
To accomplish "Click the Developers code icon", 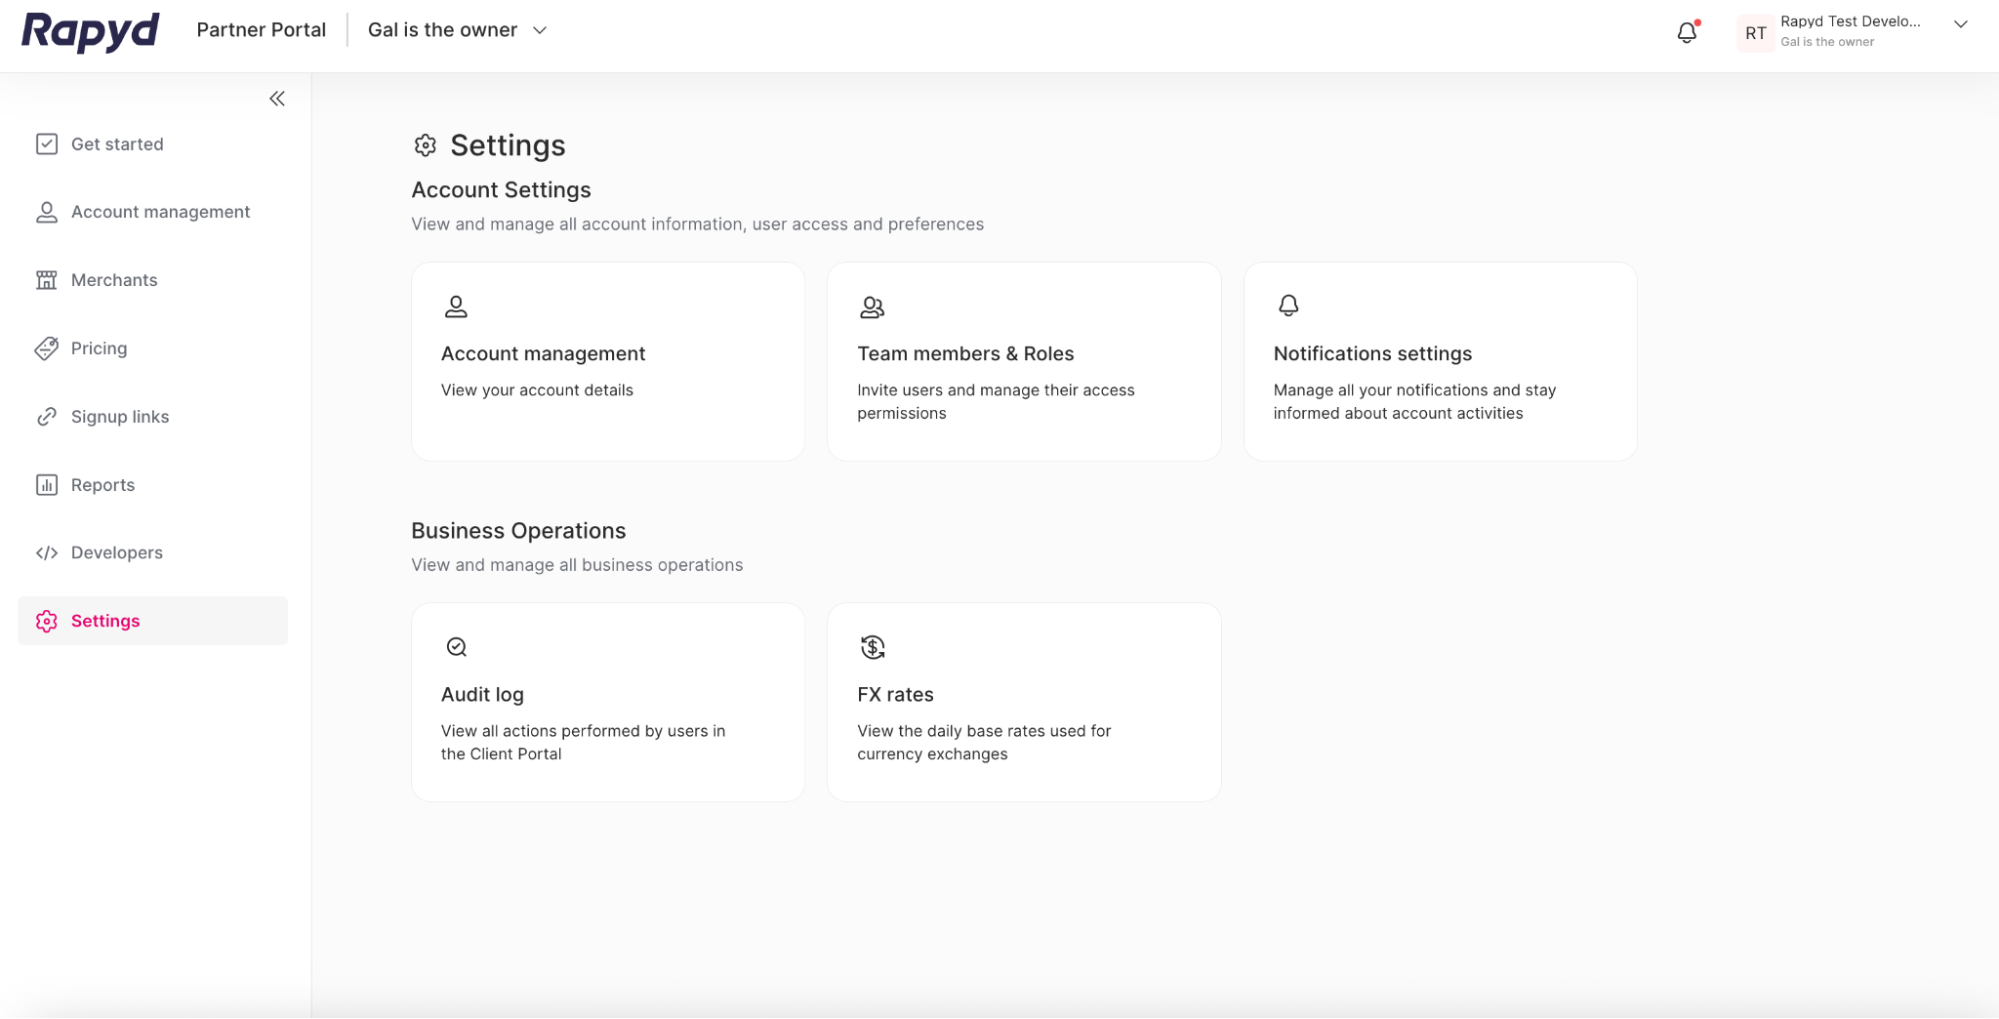I will (46, 552).
